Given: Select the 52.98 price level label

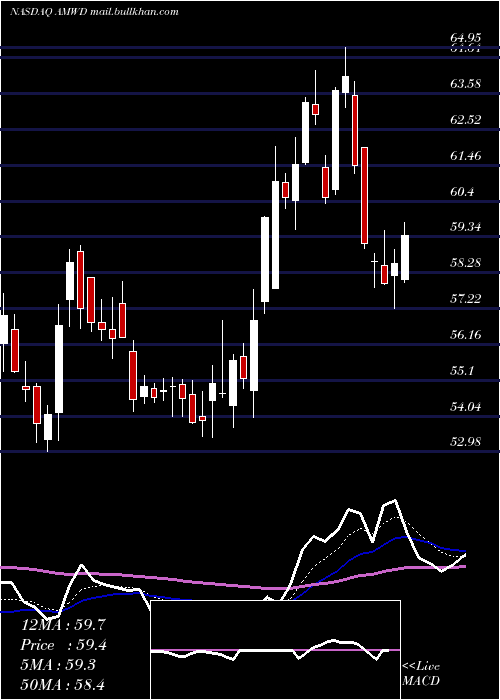Looking at the screenshot, I should tap(466, 442).
